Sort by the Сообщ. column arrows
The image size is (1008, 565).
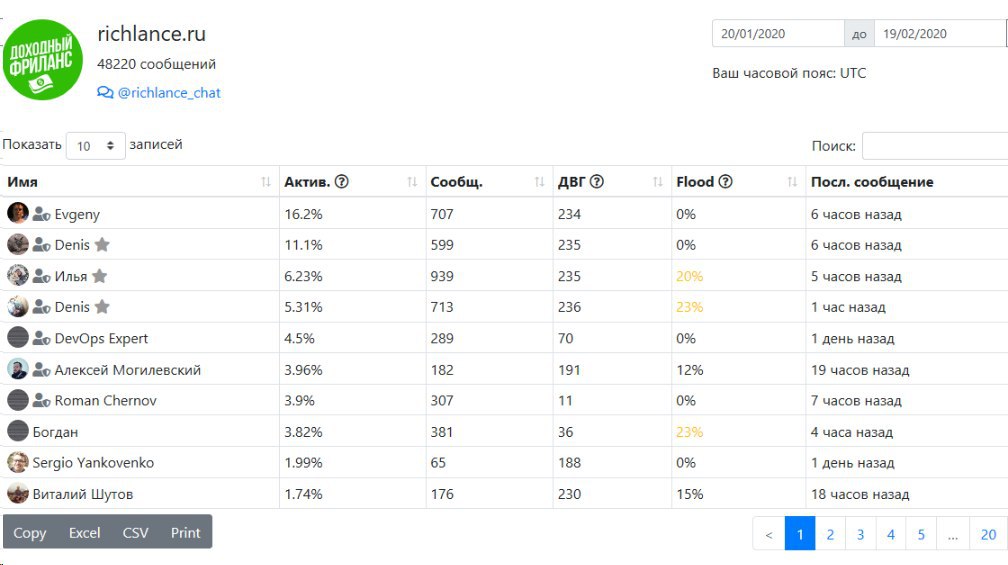[x=539, y=182]
